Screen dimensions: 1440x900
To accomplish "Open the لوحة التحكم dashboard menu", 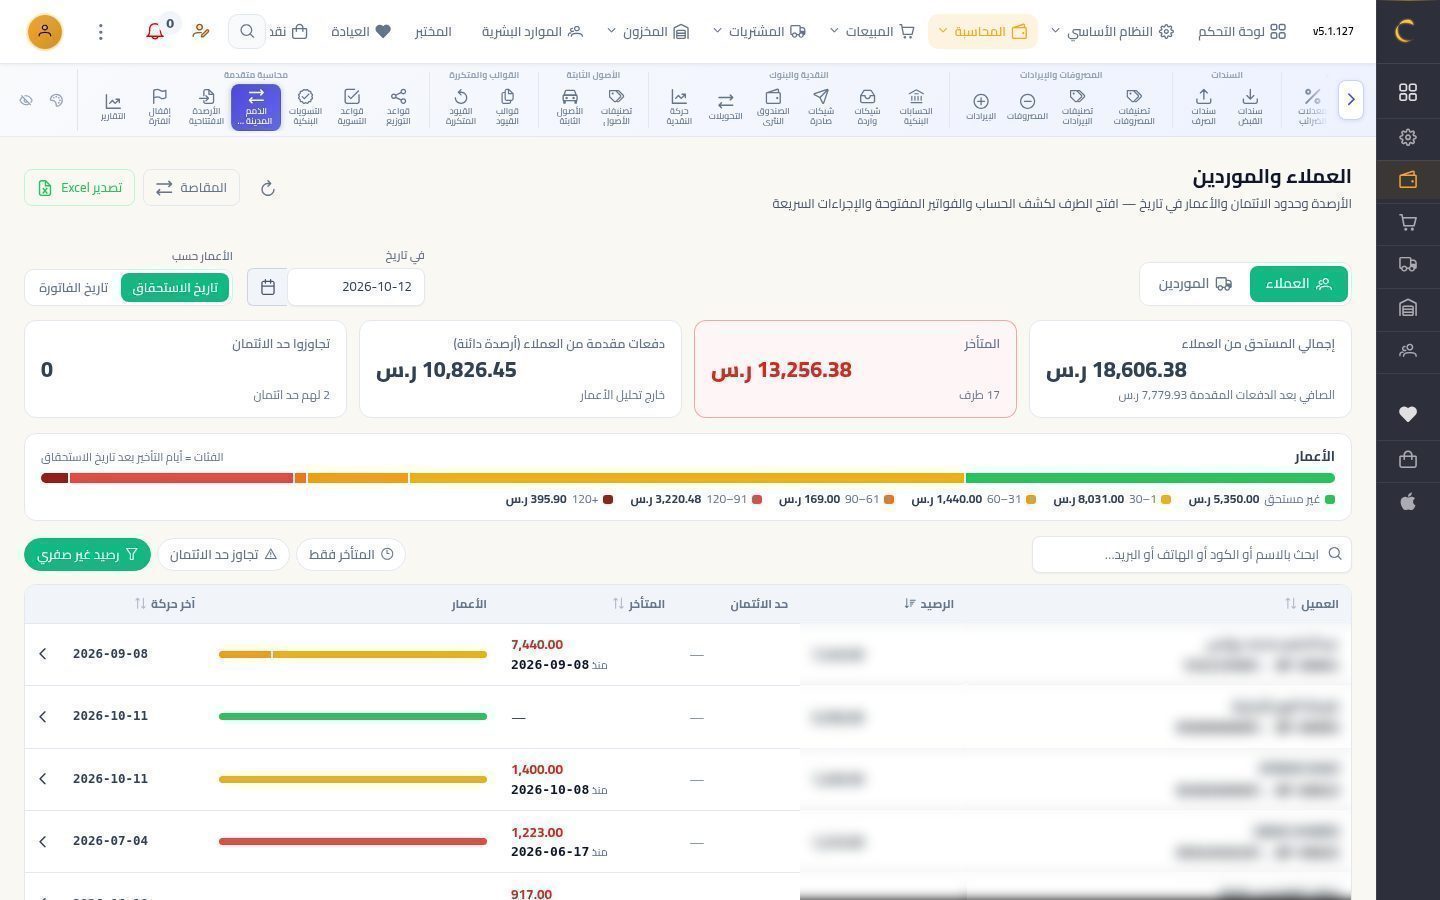I will [1242, 32].
